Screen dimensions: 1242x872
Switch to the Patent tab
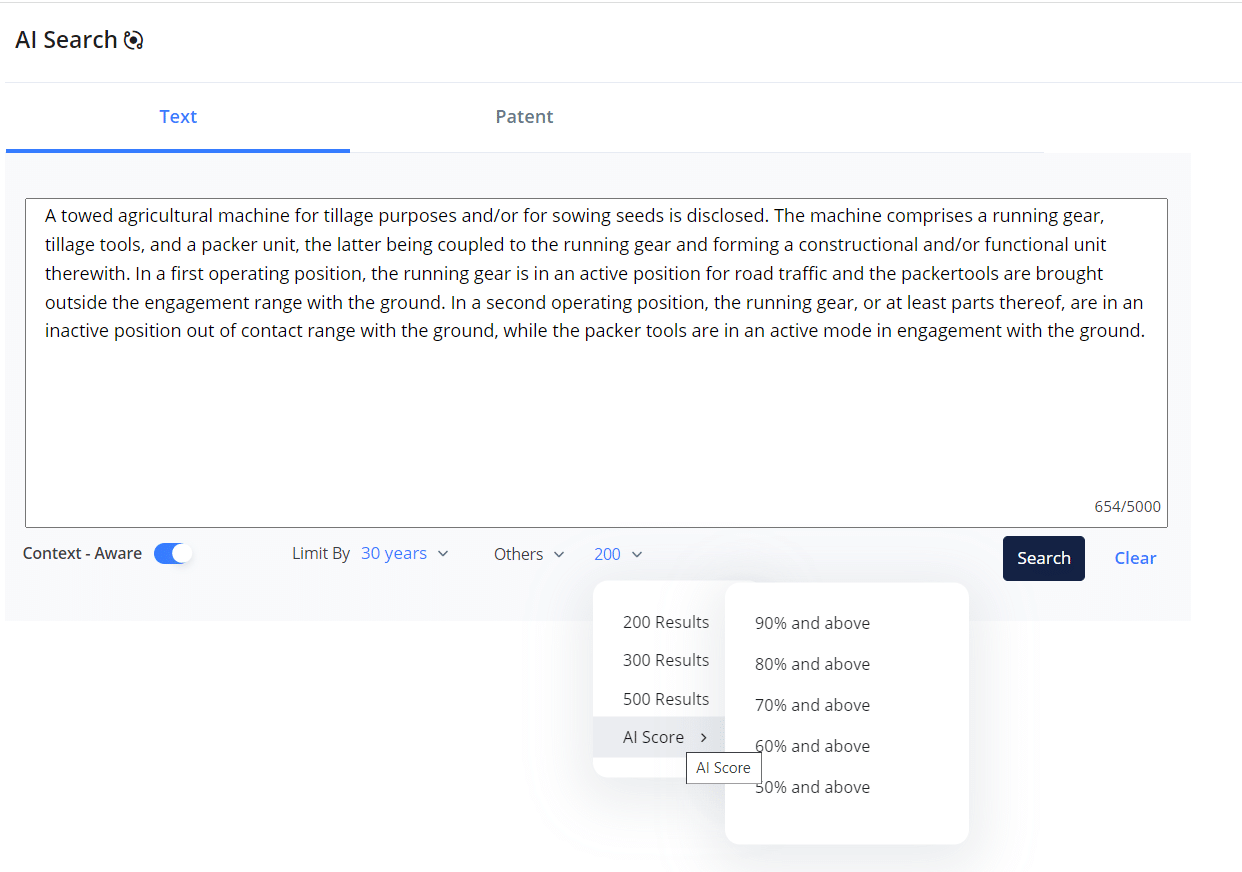tap(524, 117)
